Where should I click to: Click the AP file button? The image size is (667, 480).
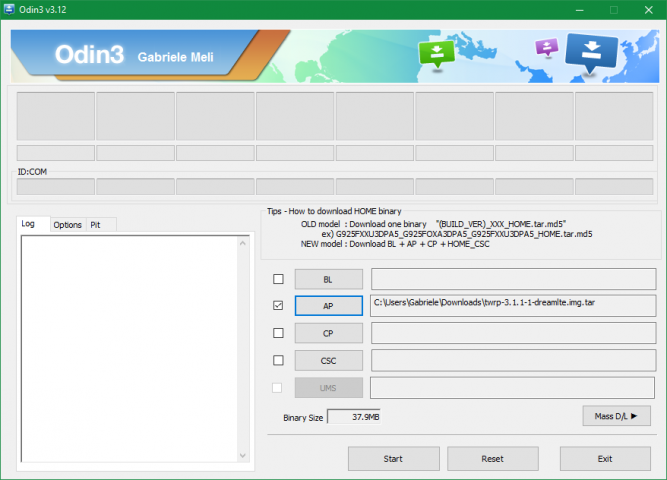(x=329, y=306)
